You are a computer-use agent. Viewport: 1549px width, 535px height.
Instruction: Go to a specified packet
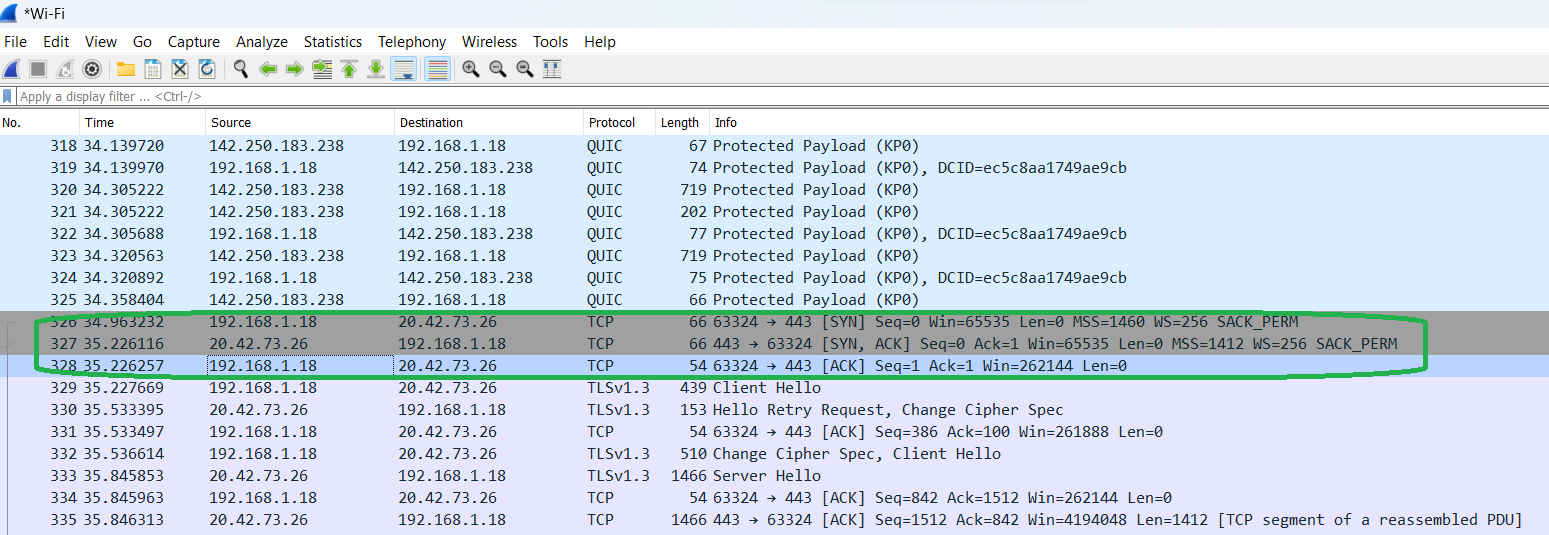pos(322,69)
